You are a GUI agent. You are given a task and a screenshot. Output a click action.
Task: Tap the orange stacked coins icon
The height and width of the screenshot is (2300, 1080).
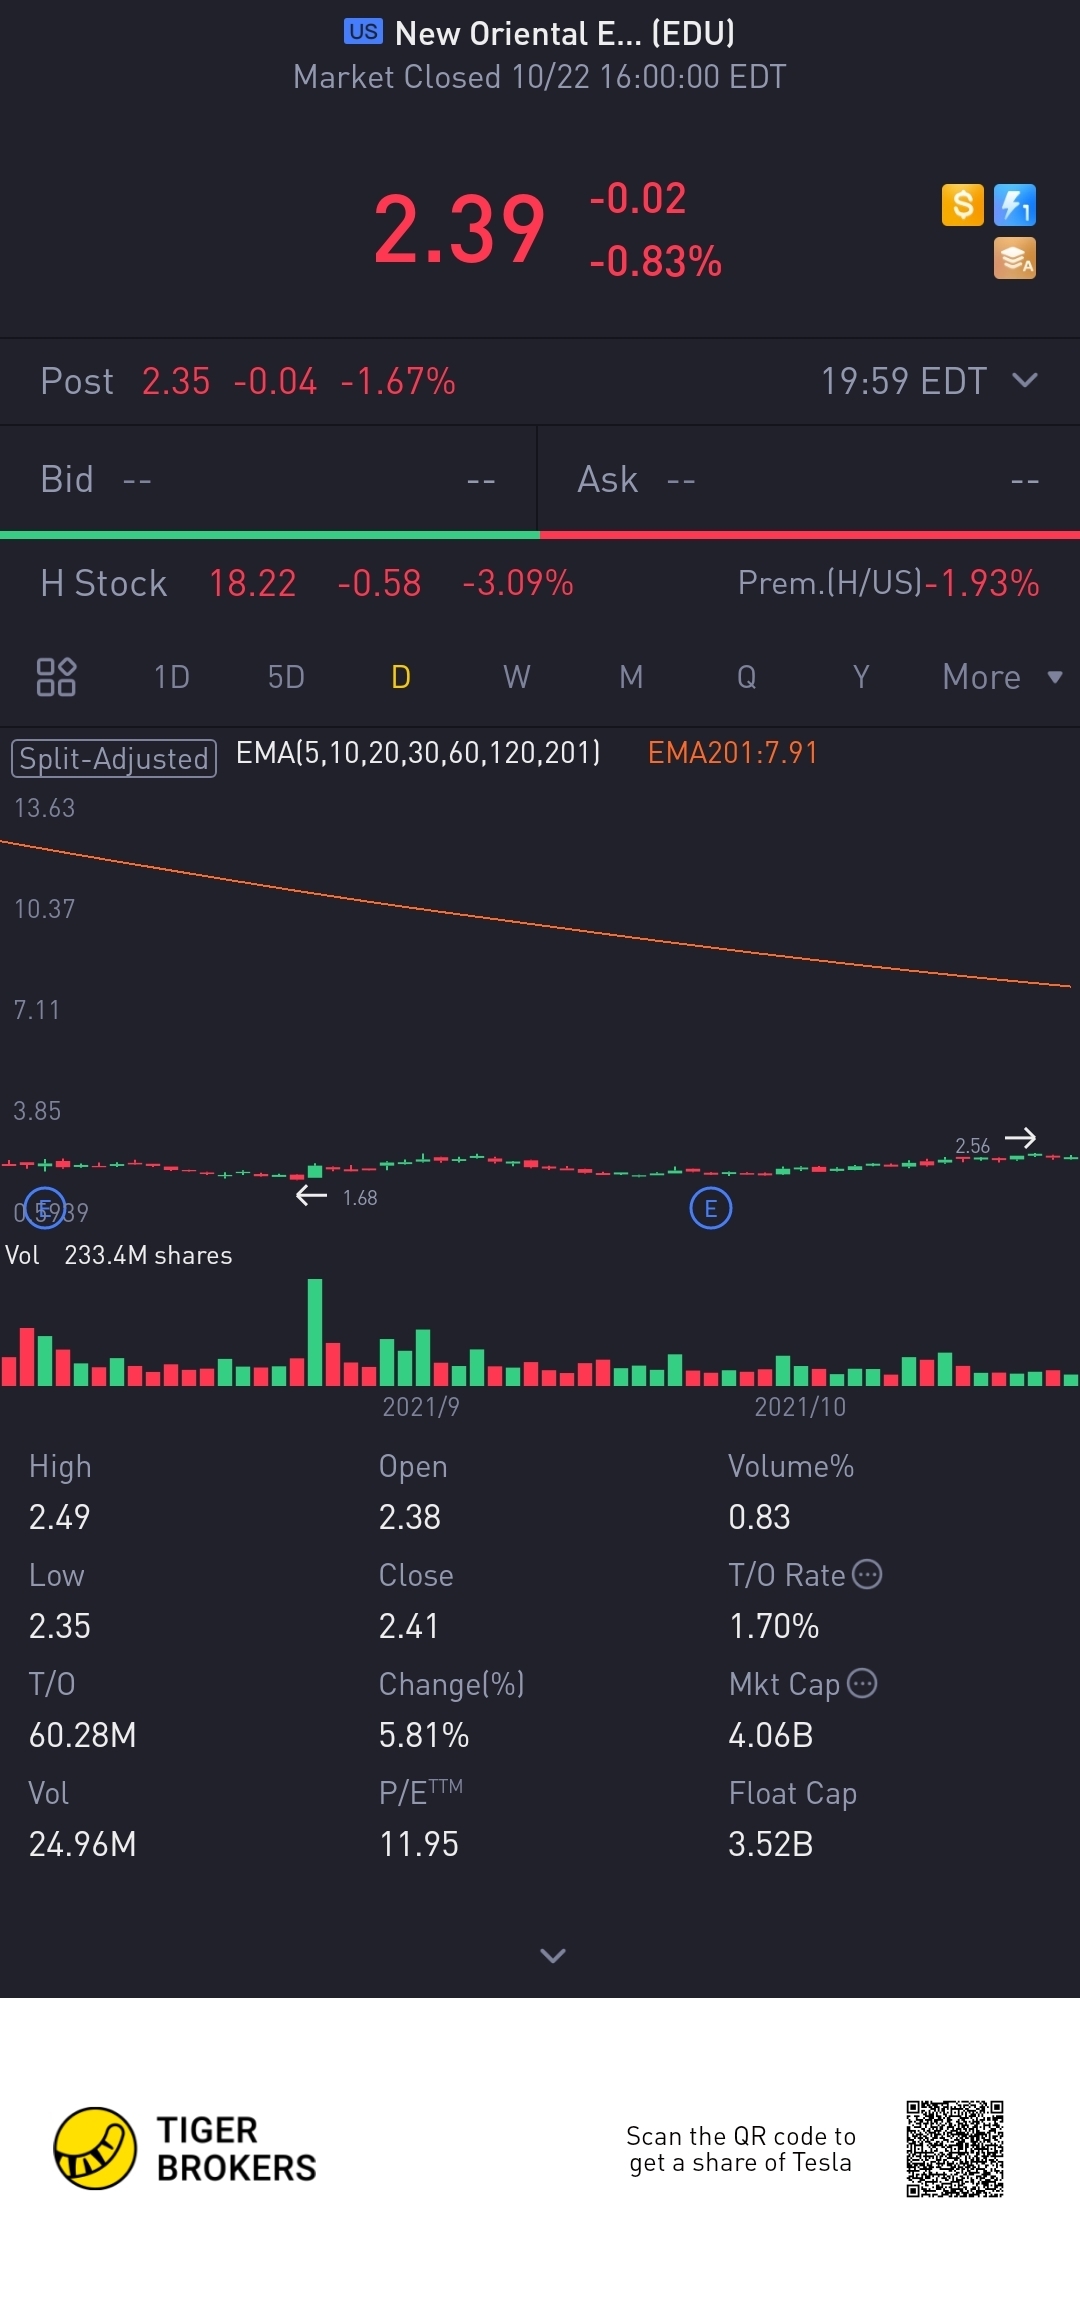click(1015, 258)
